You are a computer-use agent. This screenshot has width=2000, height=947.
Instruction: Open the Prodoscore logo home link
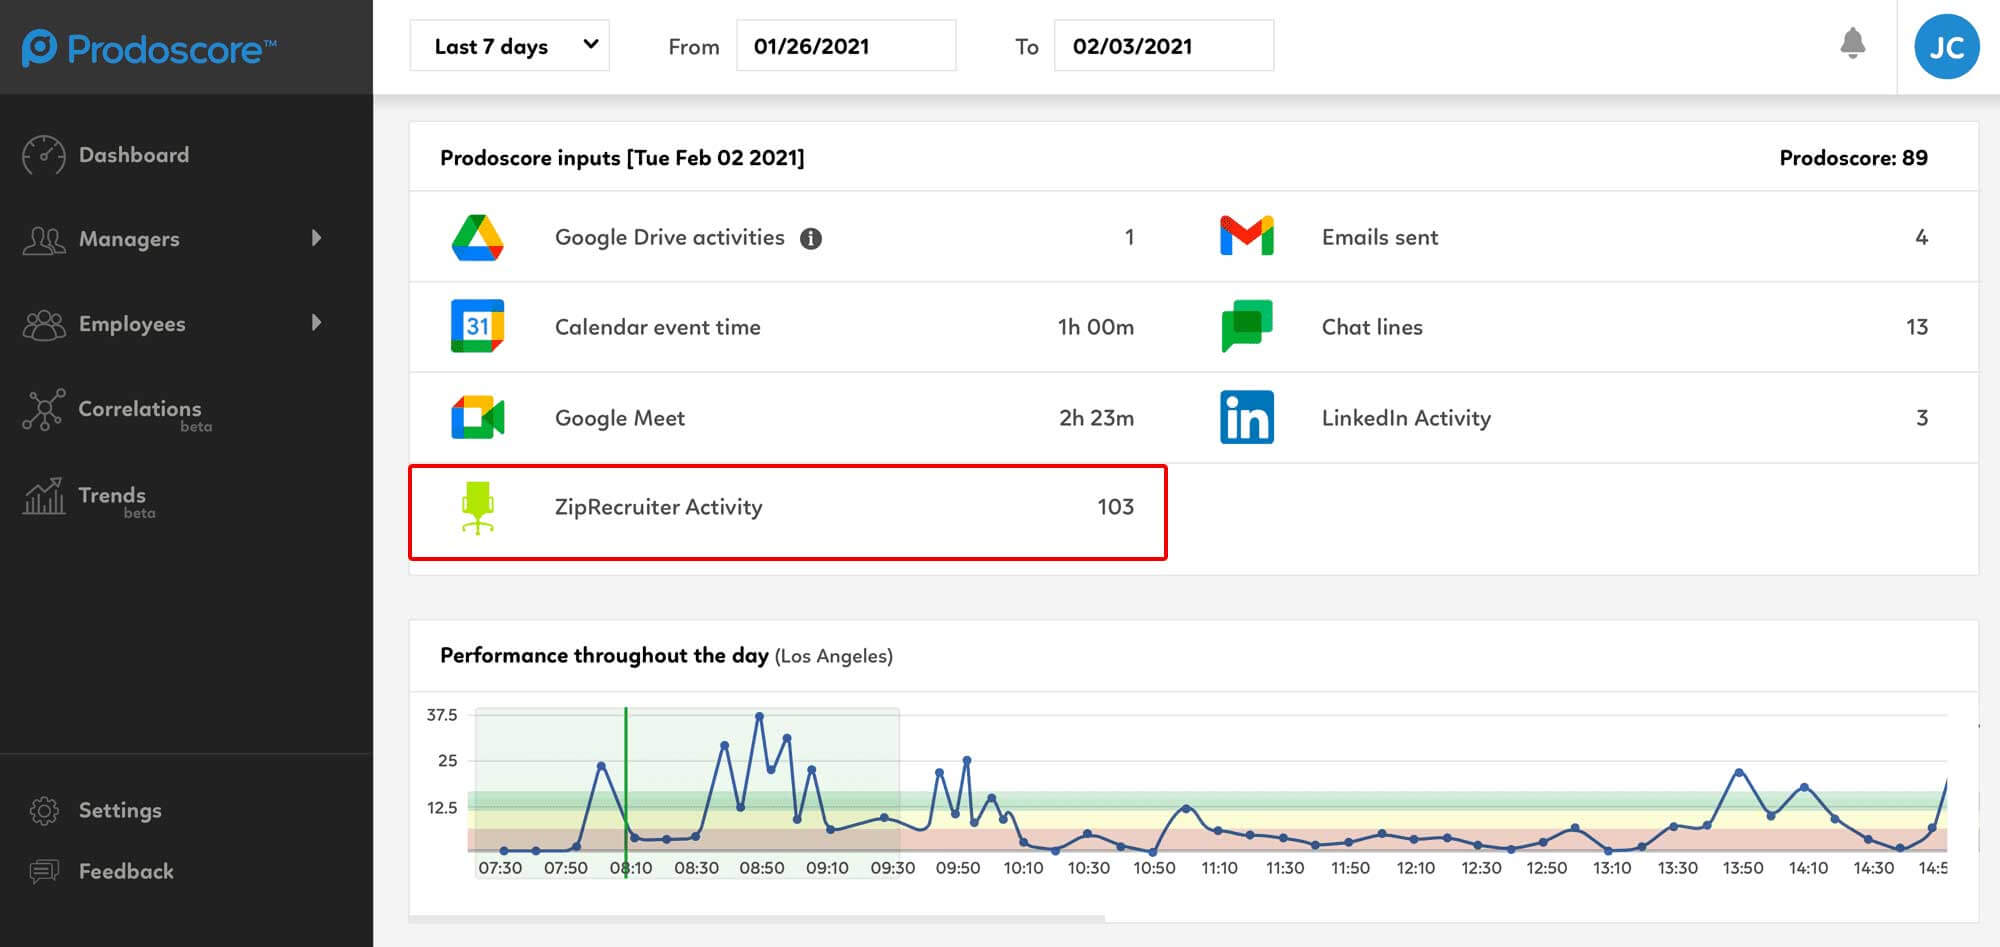[149, 48]
